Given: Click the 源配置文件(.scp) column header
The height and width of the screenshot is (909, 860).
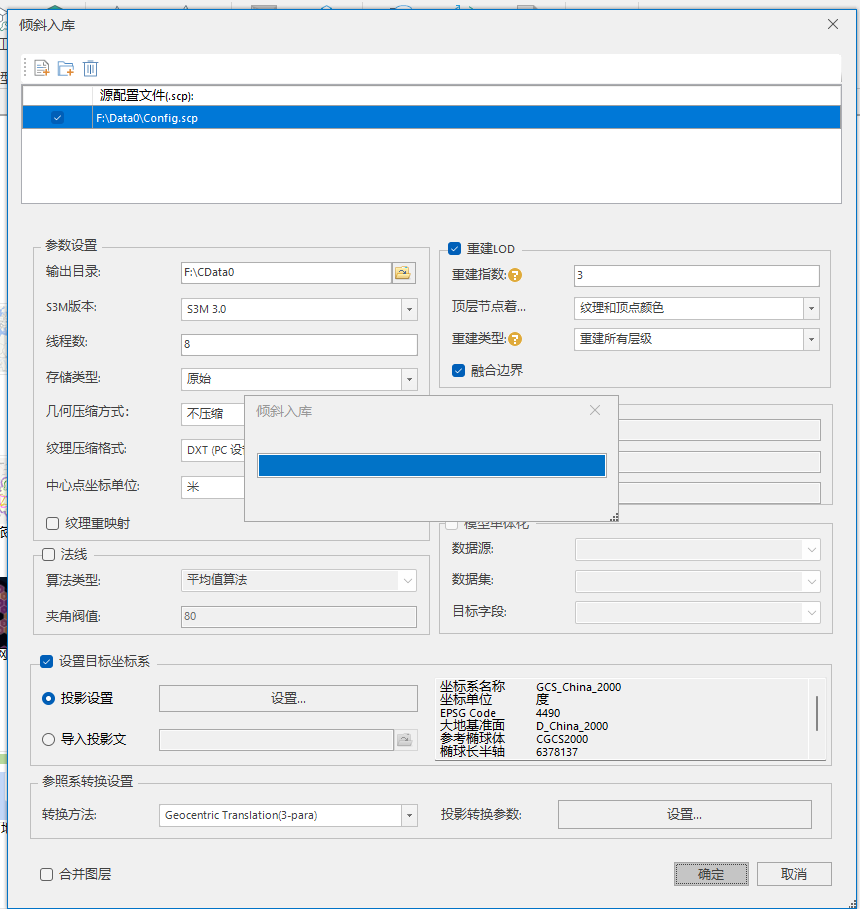Looking at the screenshot, I should 147,95.
